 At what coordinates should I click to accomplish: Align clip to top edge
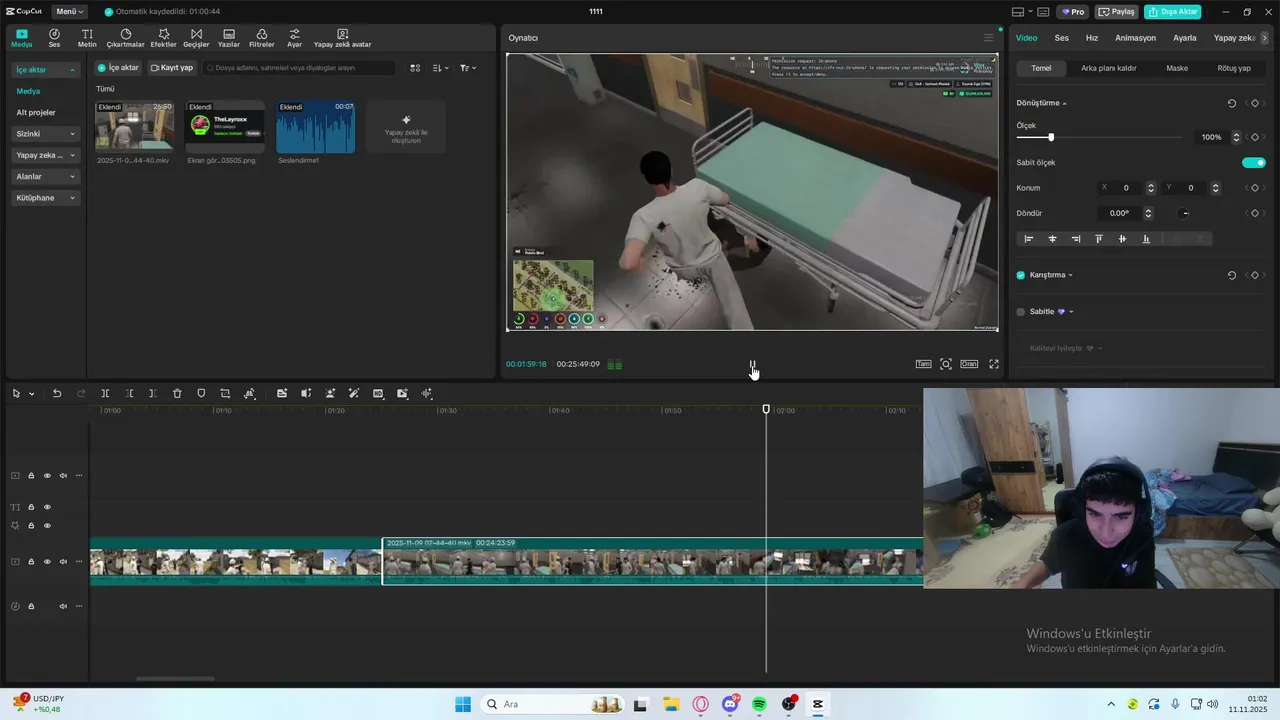[x=1099, y=239]
